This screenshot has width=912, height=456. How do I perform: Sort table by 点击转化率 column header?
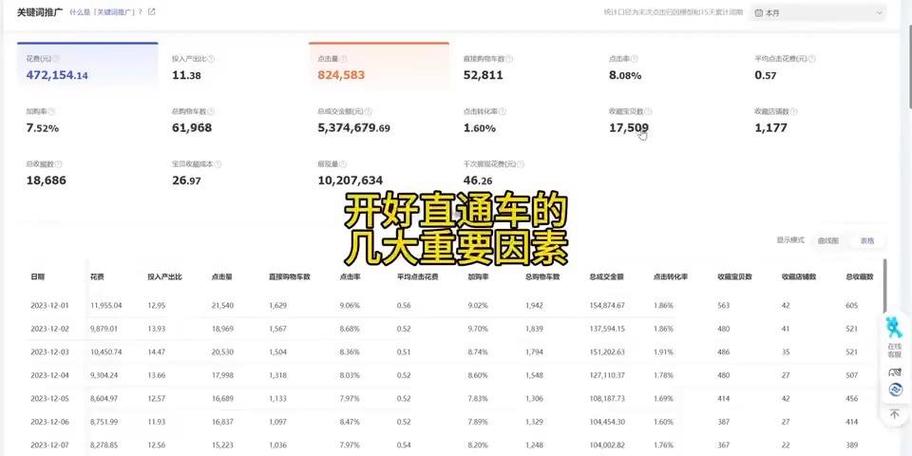[669, 276]
